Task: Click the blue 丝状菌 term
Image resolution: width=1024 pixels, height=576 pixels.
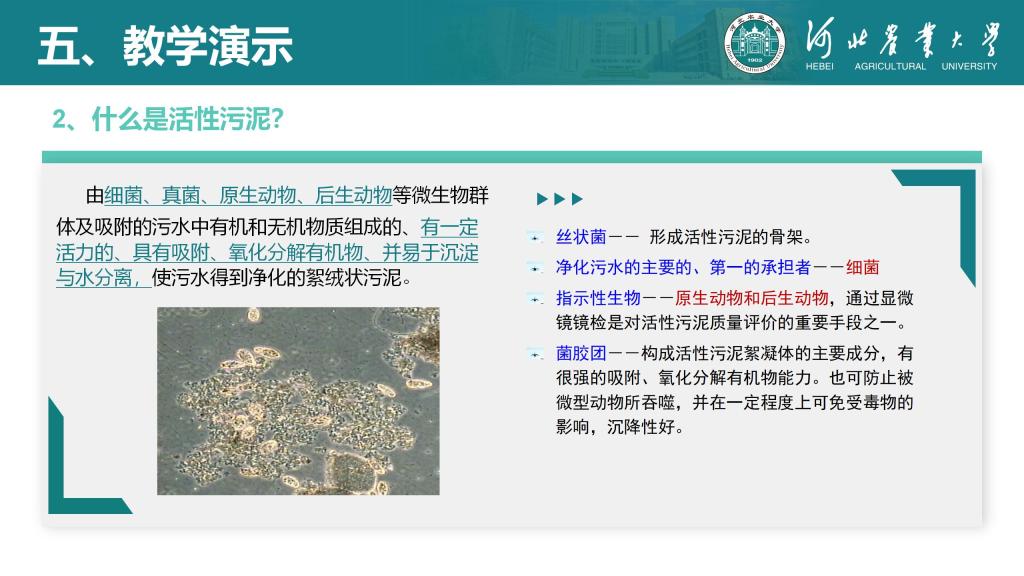Action: [581, 238]
